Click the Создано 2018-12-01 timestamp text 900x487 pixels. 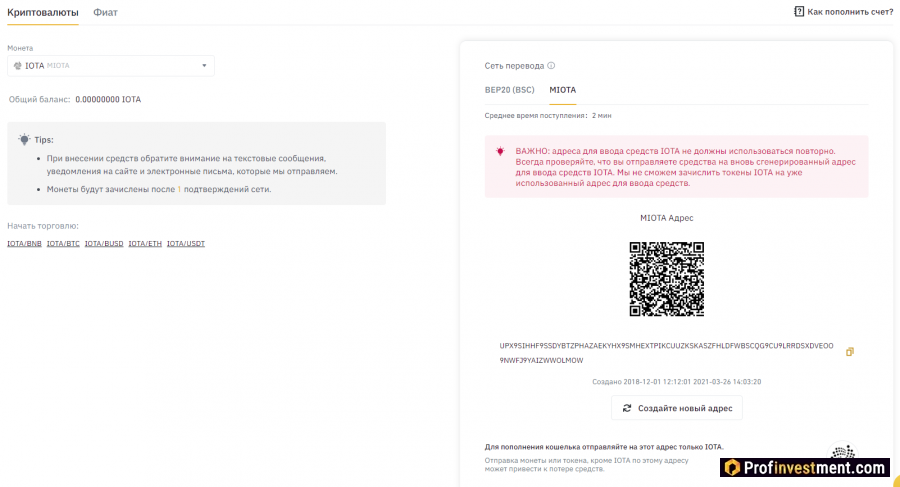pos(677,381)
